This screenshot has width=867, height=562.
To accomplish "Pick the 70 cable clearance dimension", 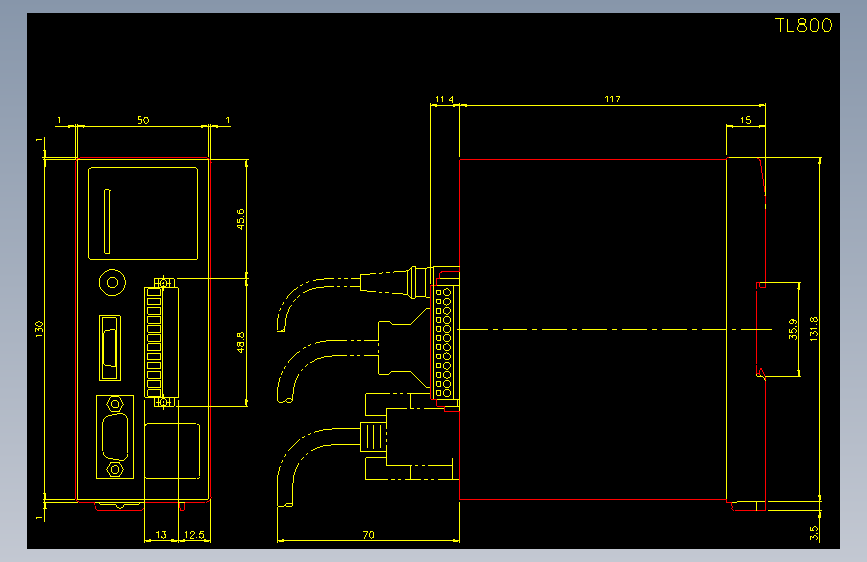I will (368, 535).
